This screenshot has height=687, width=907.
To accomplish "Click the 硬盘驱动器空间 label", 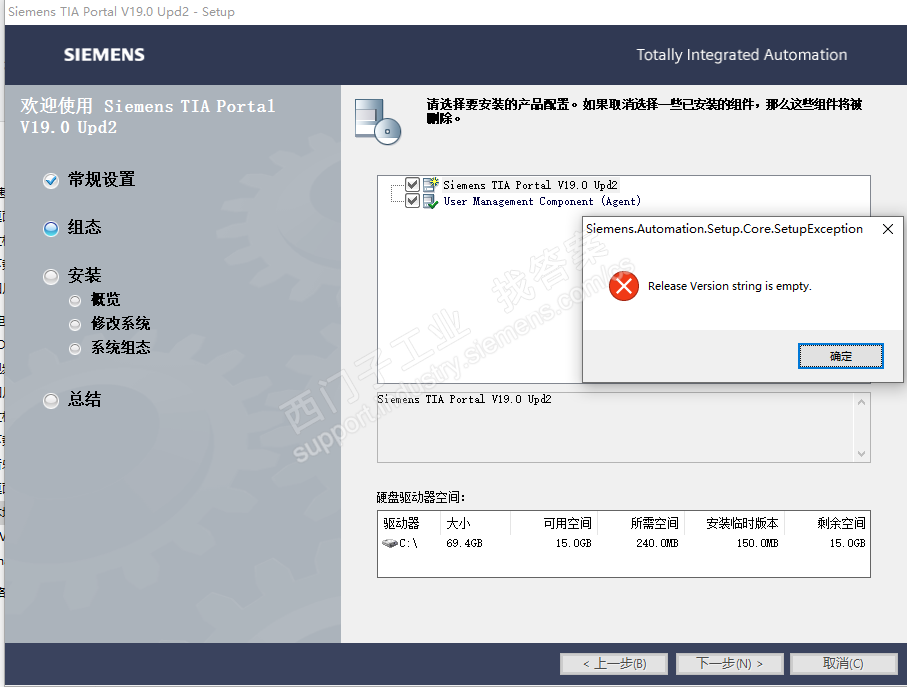I will pyautogui.click(x=421, y=497).
